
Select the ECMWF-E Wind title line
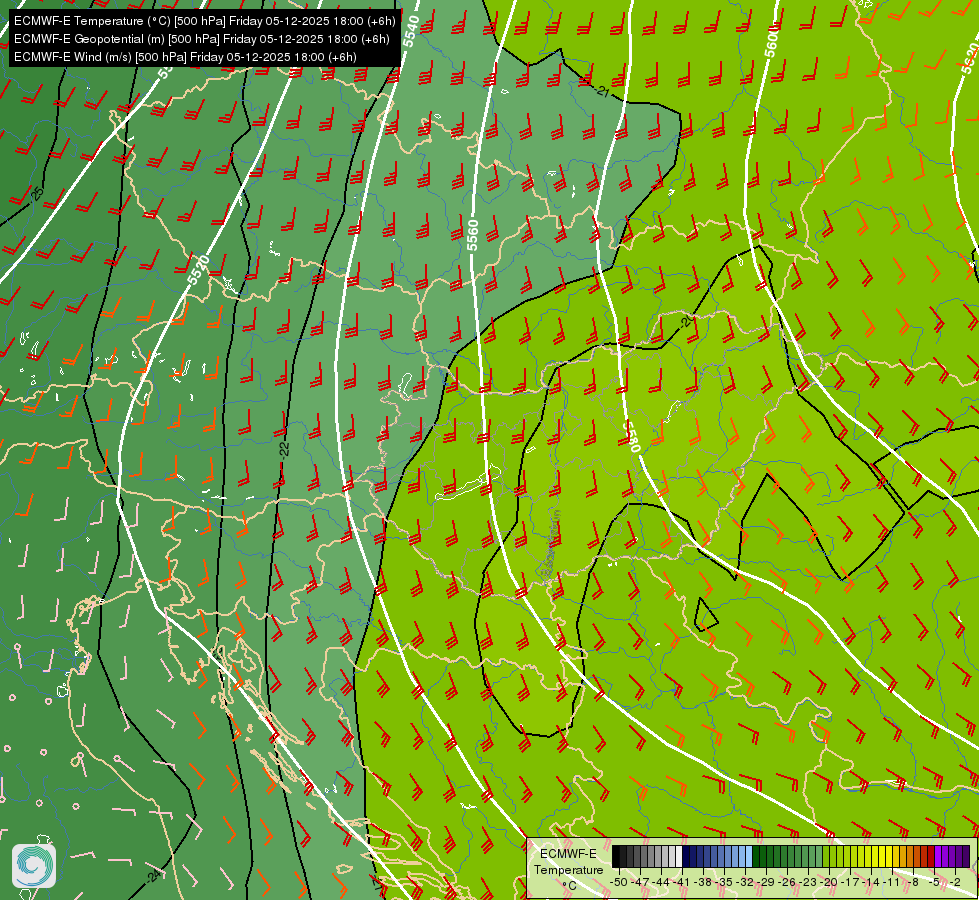click(x=185, y=57)
